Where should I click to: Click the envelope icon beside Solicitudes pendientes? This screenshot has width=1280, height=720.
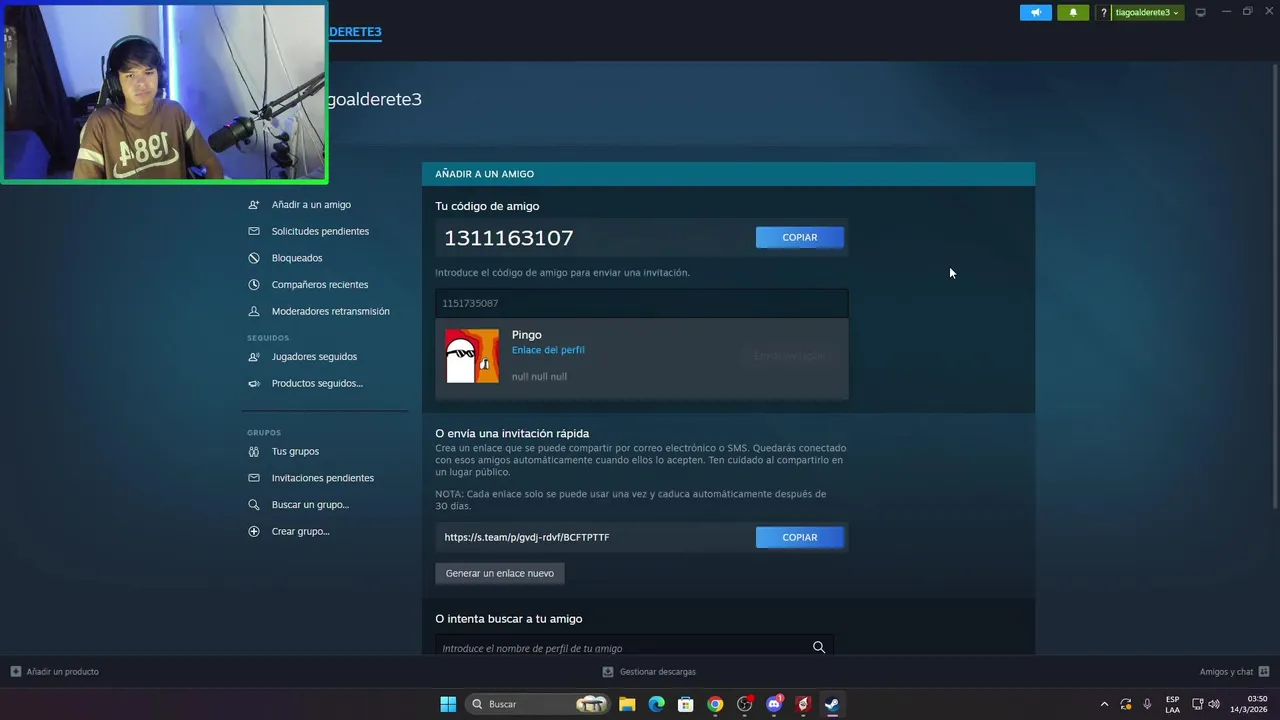[254, 231]
